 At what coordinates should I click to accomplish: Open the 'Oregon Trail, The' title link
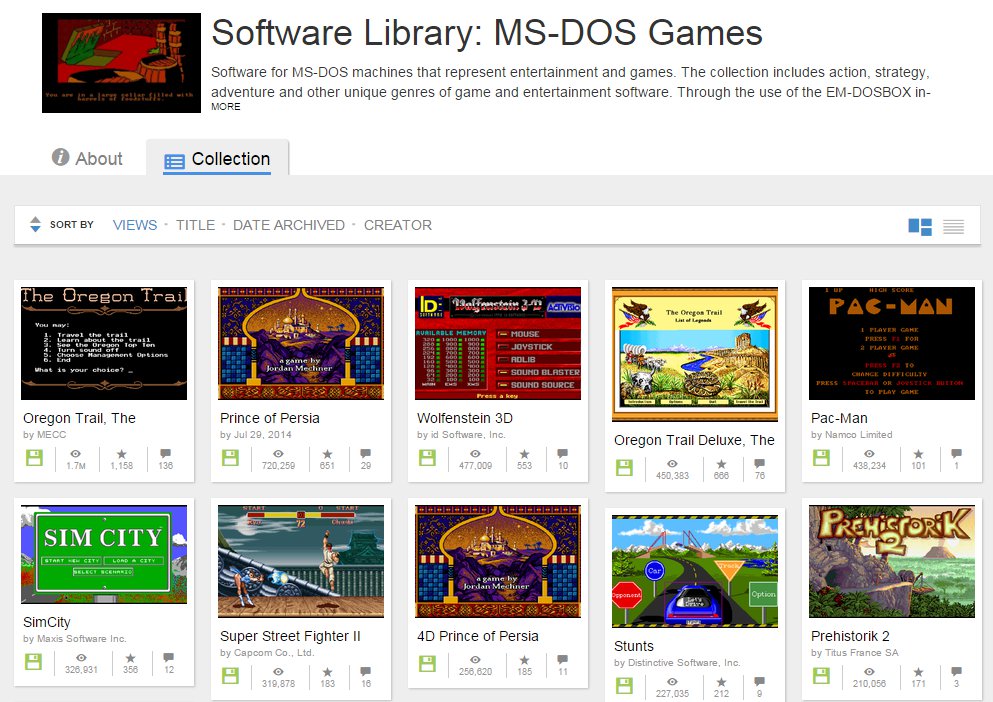(79, 418)
